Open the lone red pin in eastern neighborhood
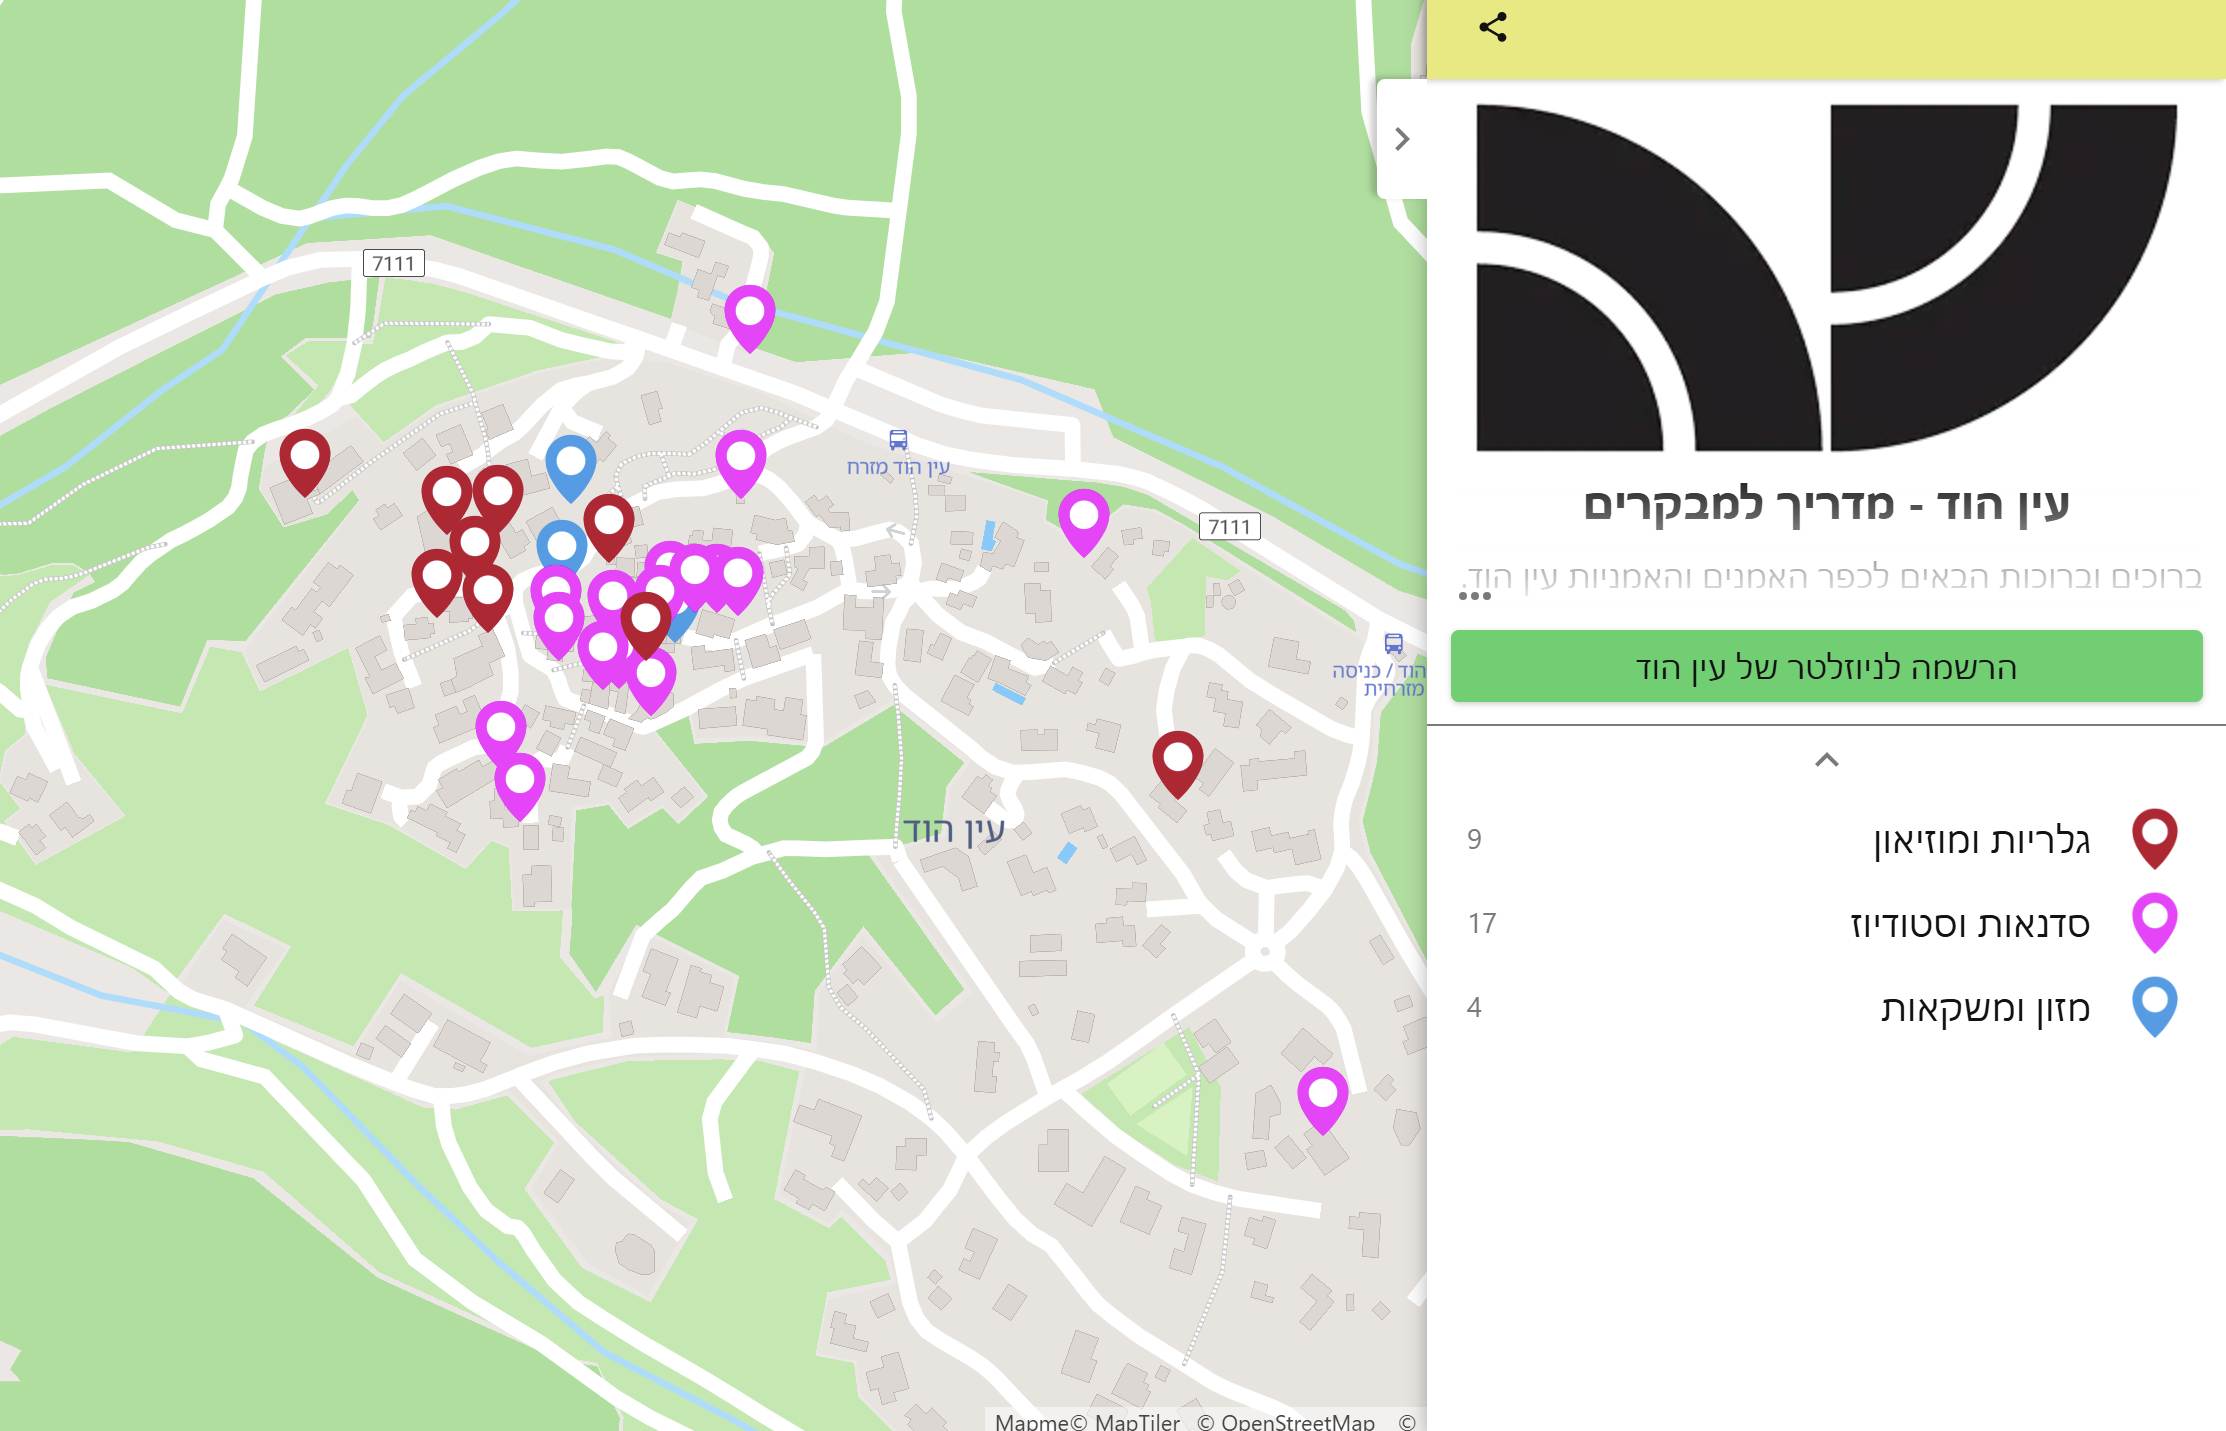The width and height of the screenshot is (2226, 1431). pyautogui.click(x=1177, y=760)
